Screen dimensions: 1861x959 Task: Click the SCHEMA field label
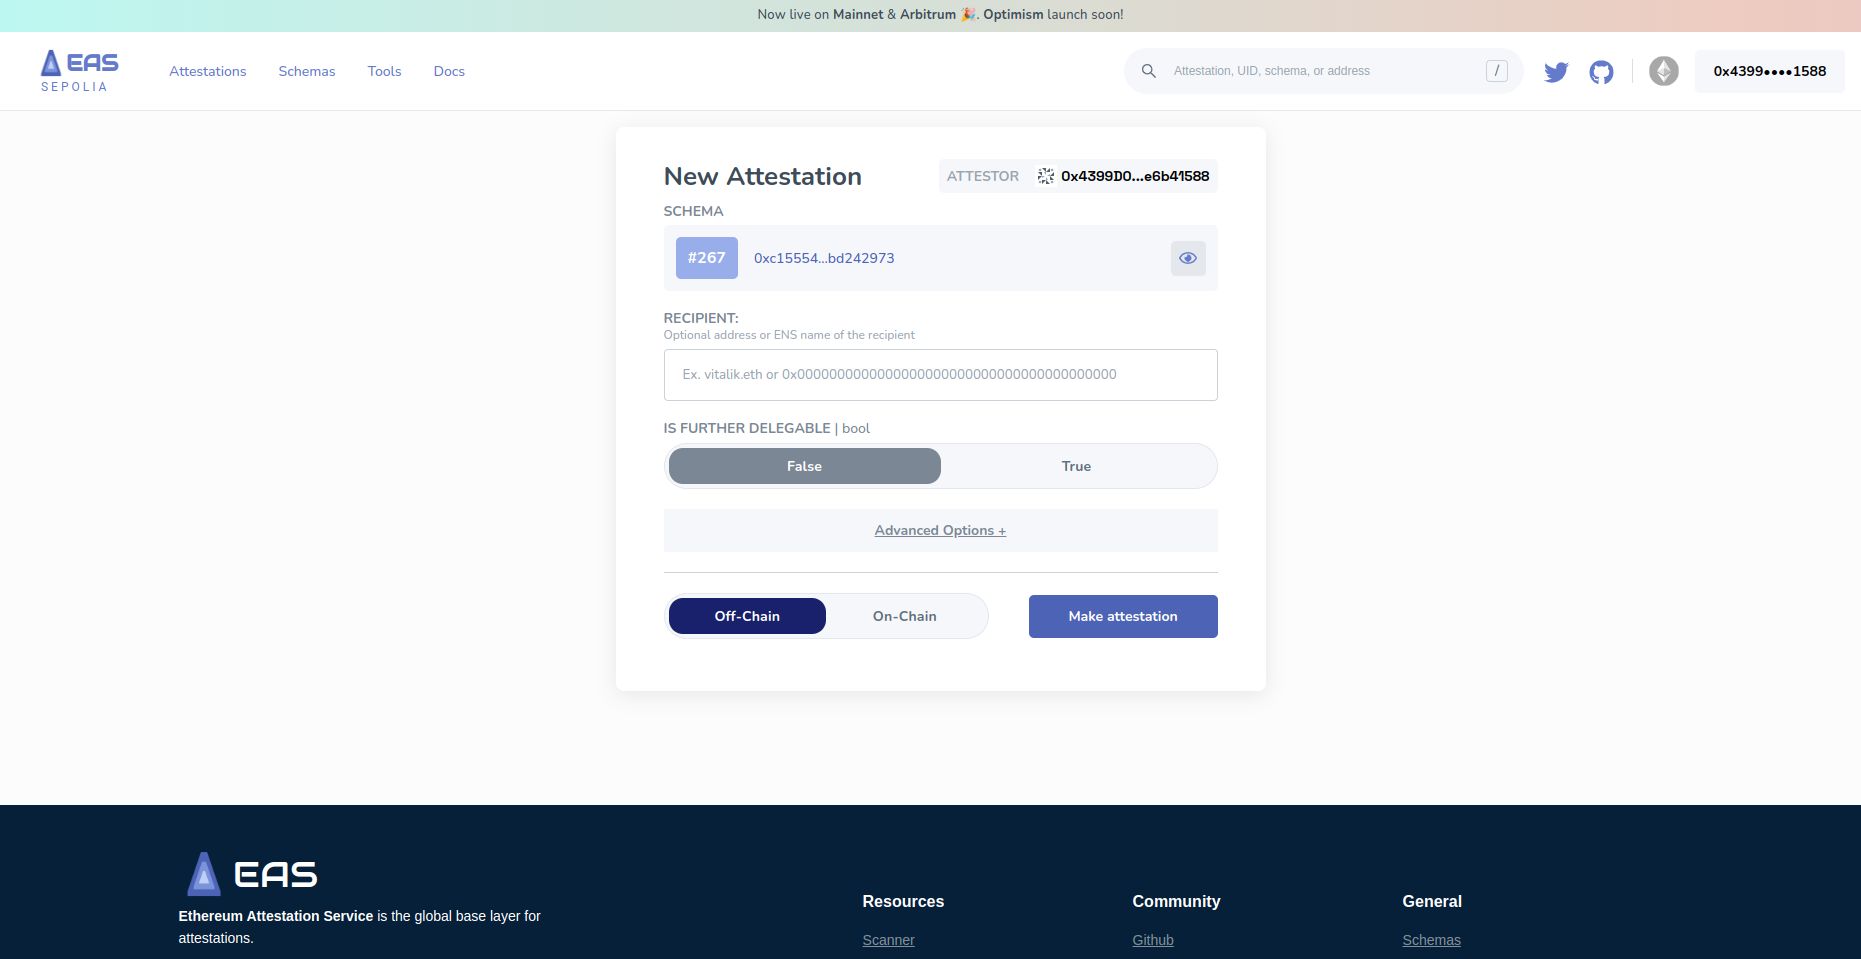[x=693, y=211]
